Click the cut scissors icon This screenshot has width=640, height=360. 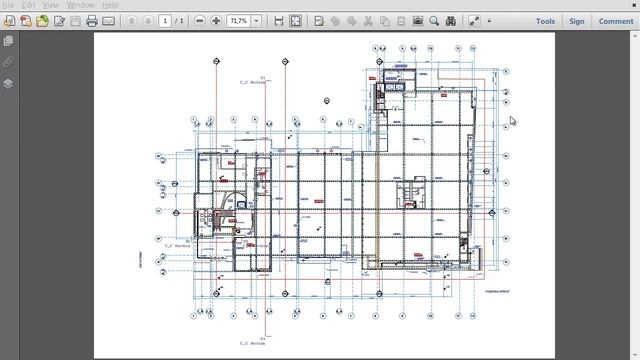(368, 21)
